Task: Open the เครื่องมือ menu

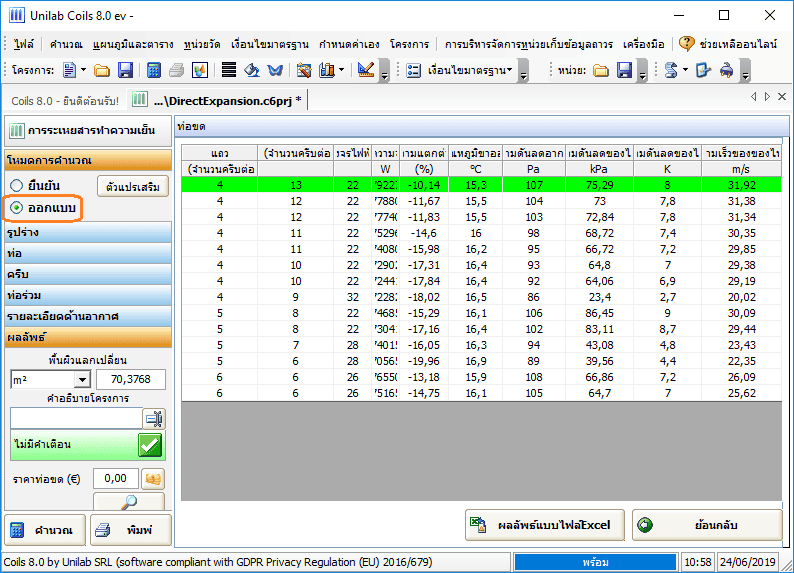Action: coord(643,44)
